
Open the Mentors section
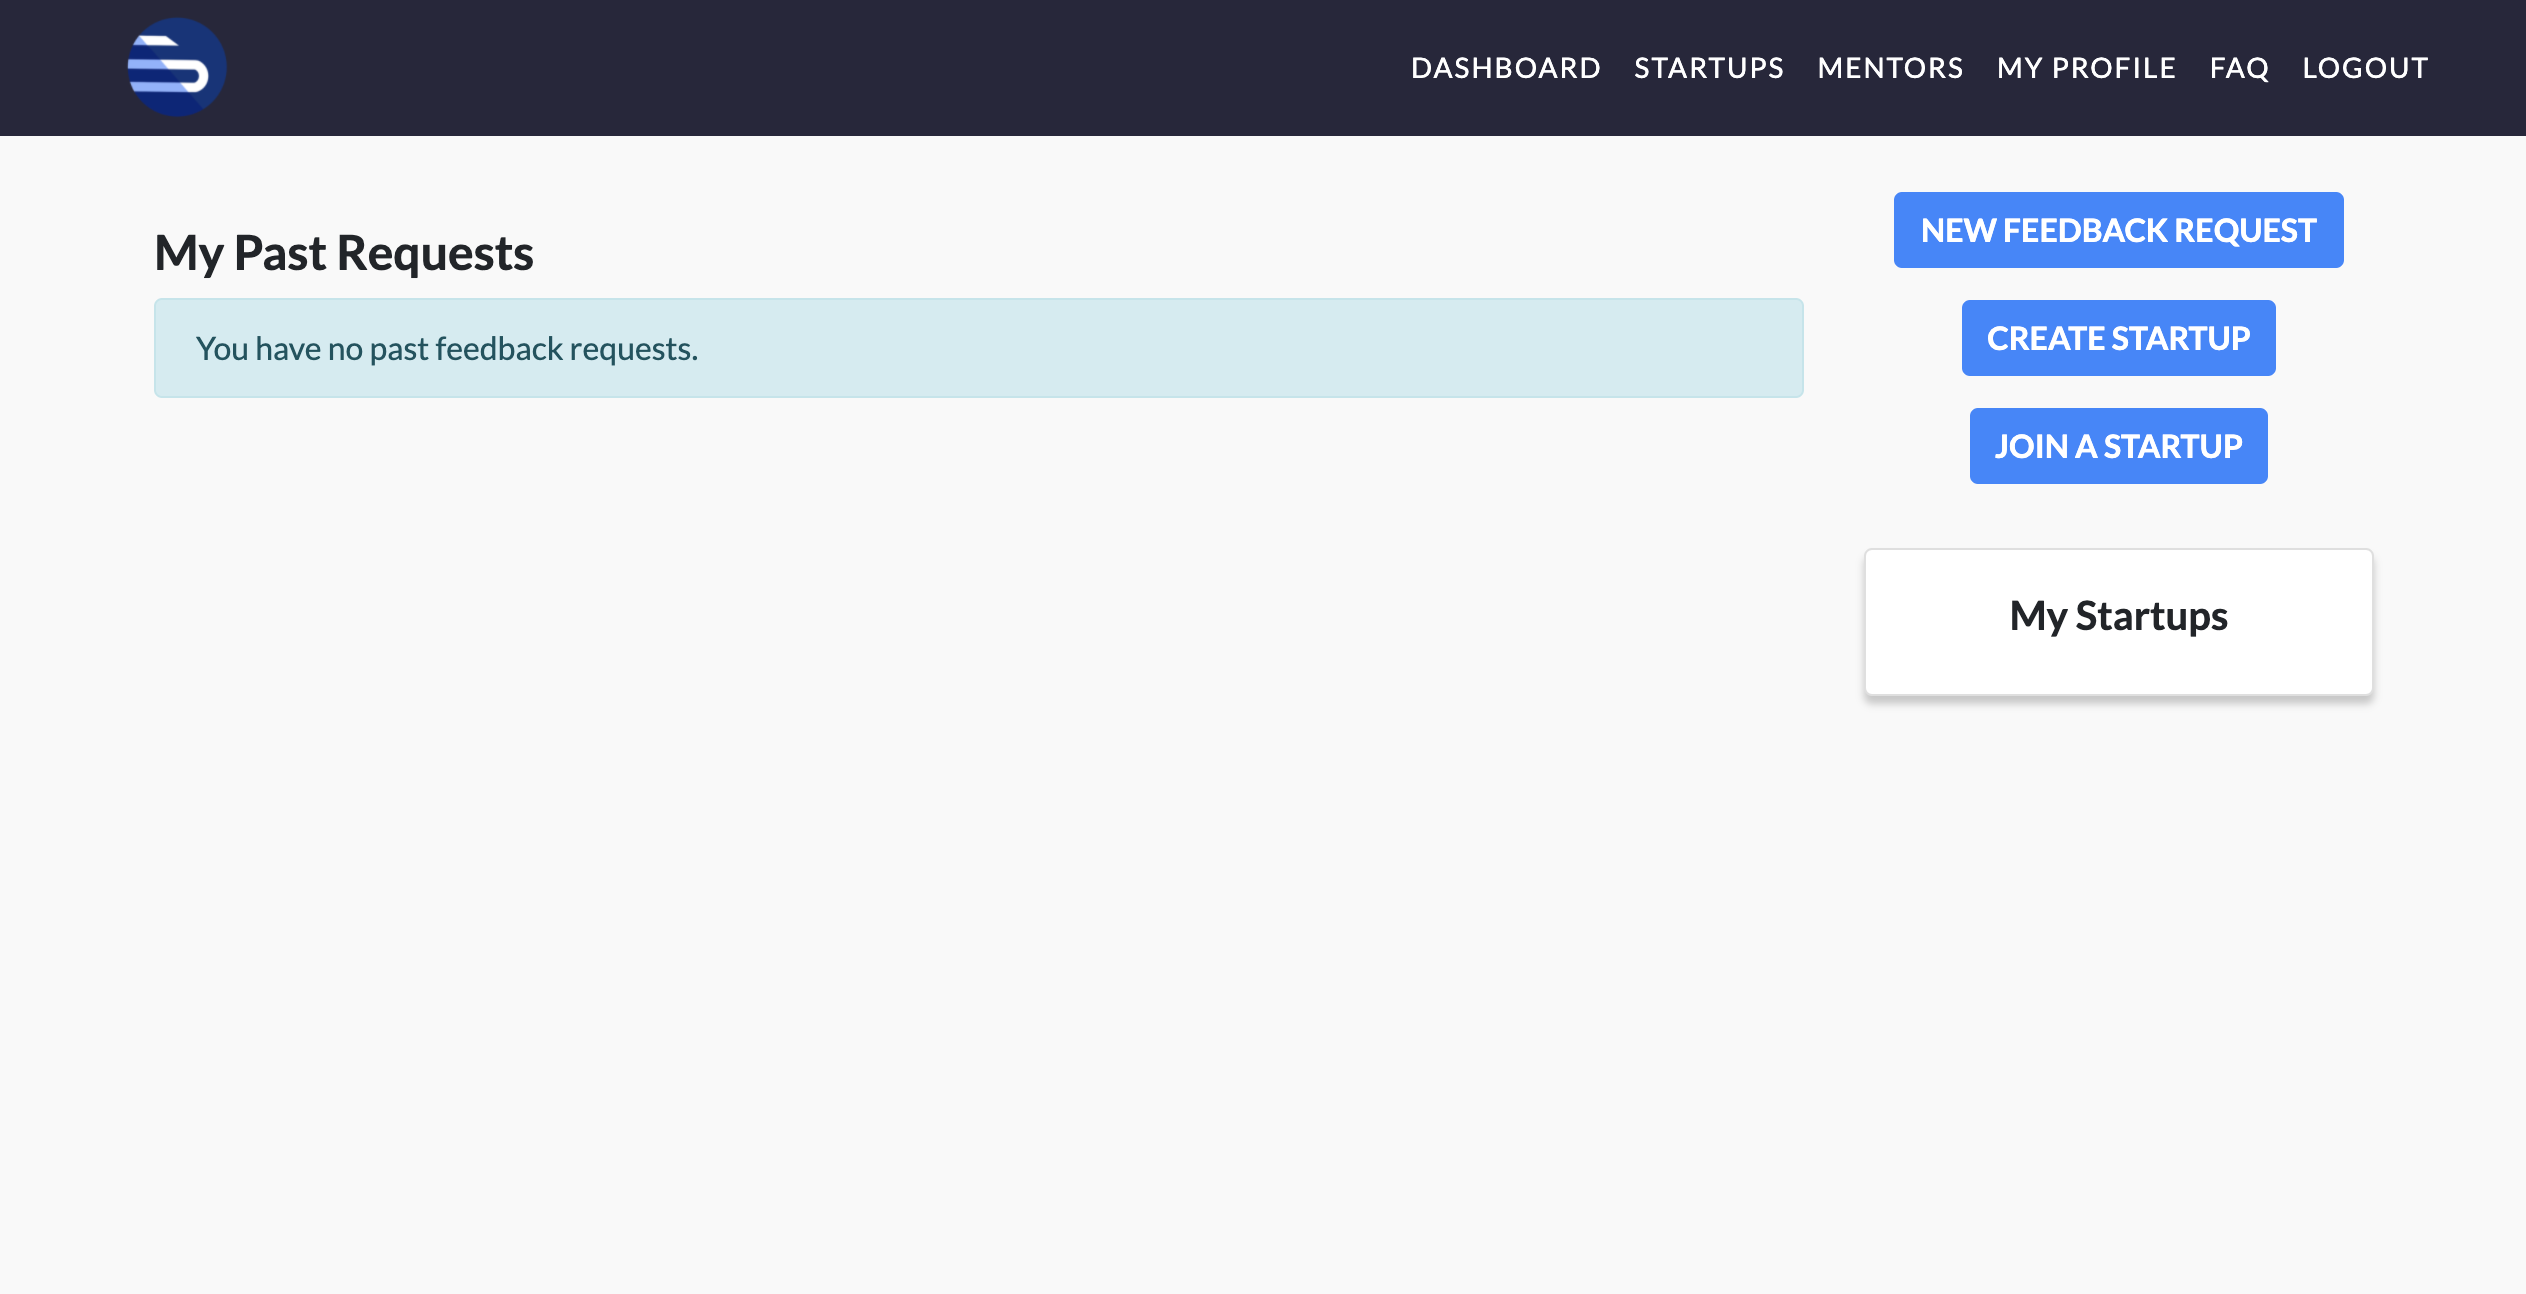(x=1890, y=68)
